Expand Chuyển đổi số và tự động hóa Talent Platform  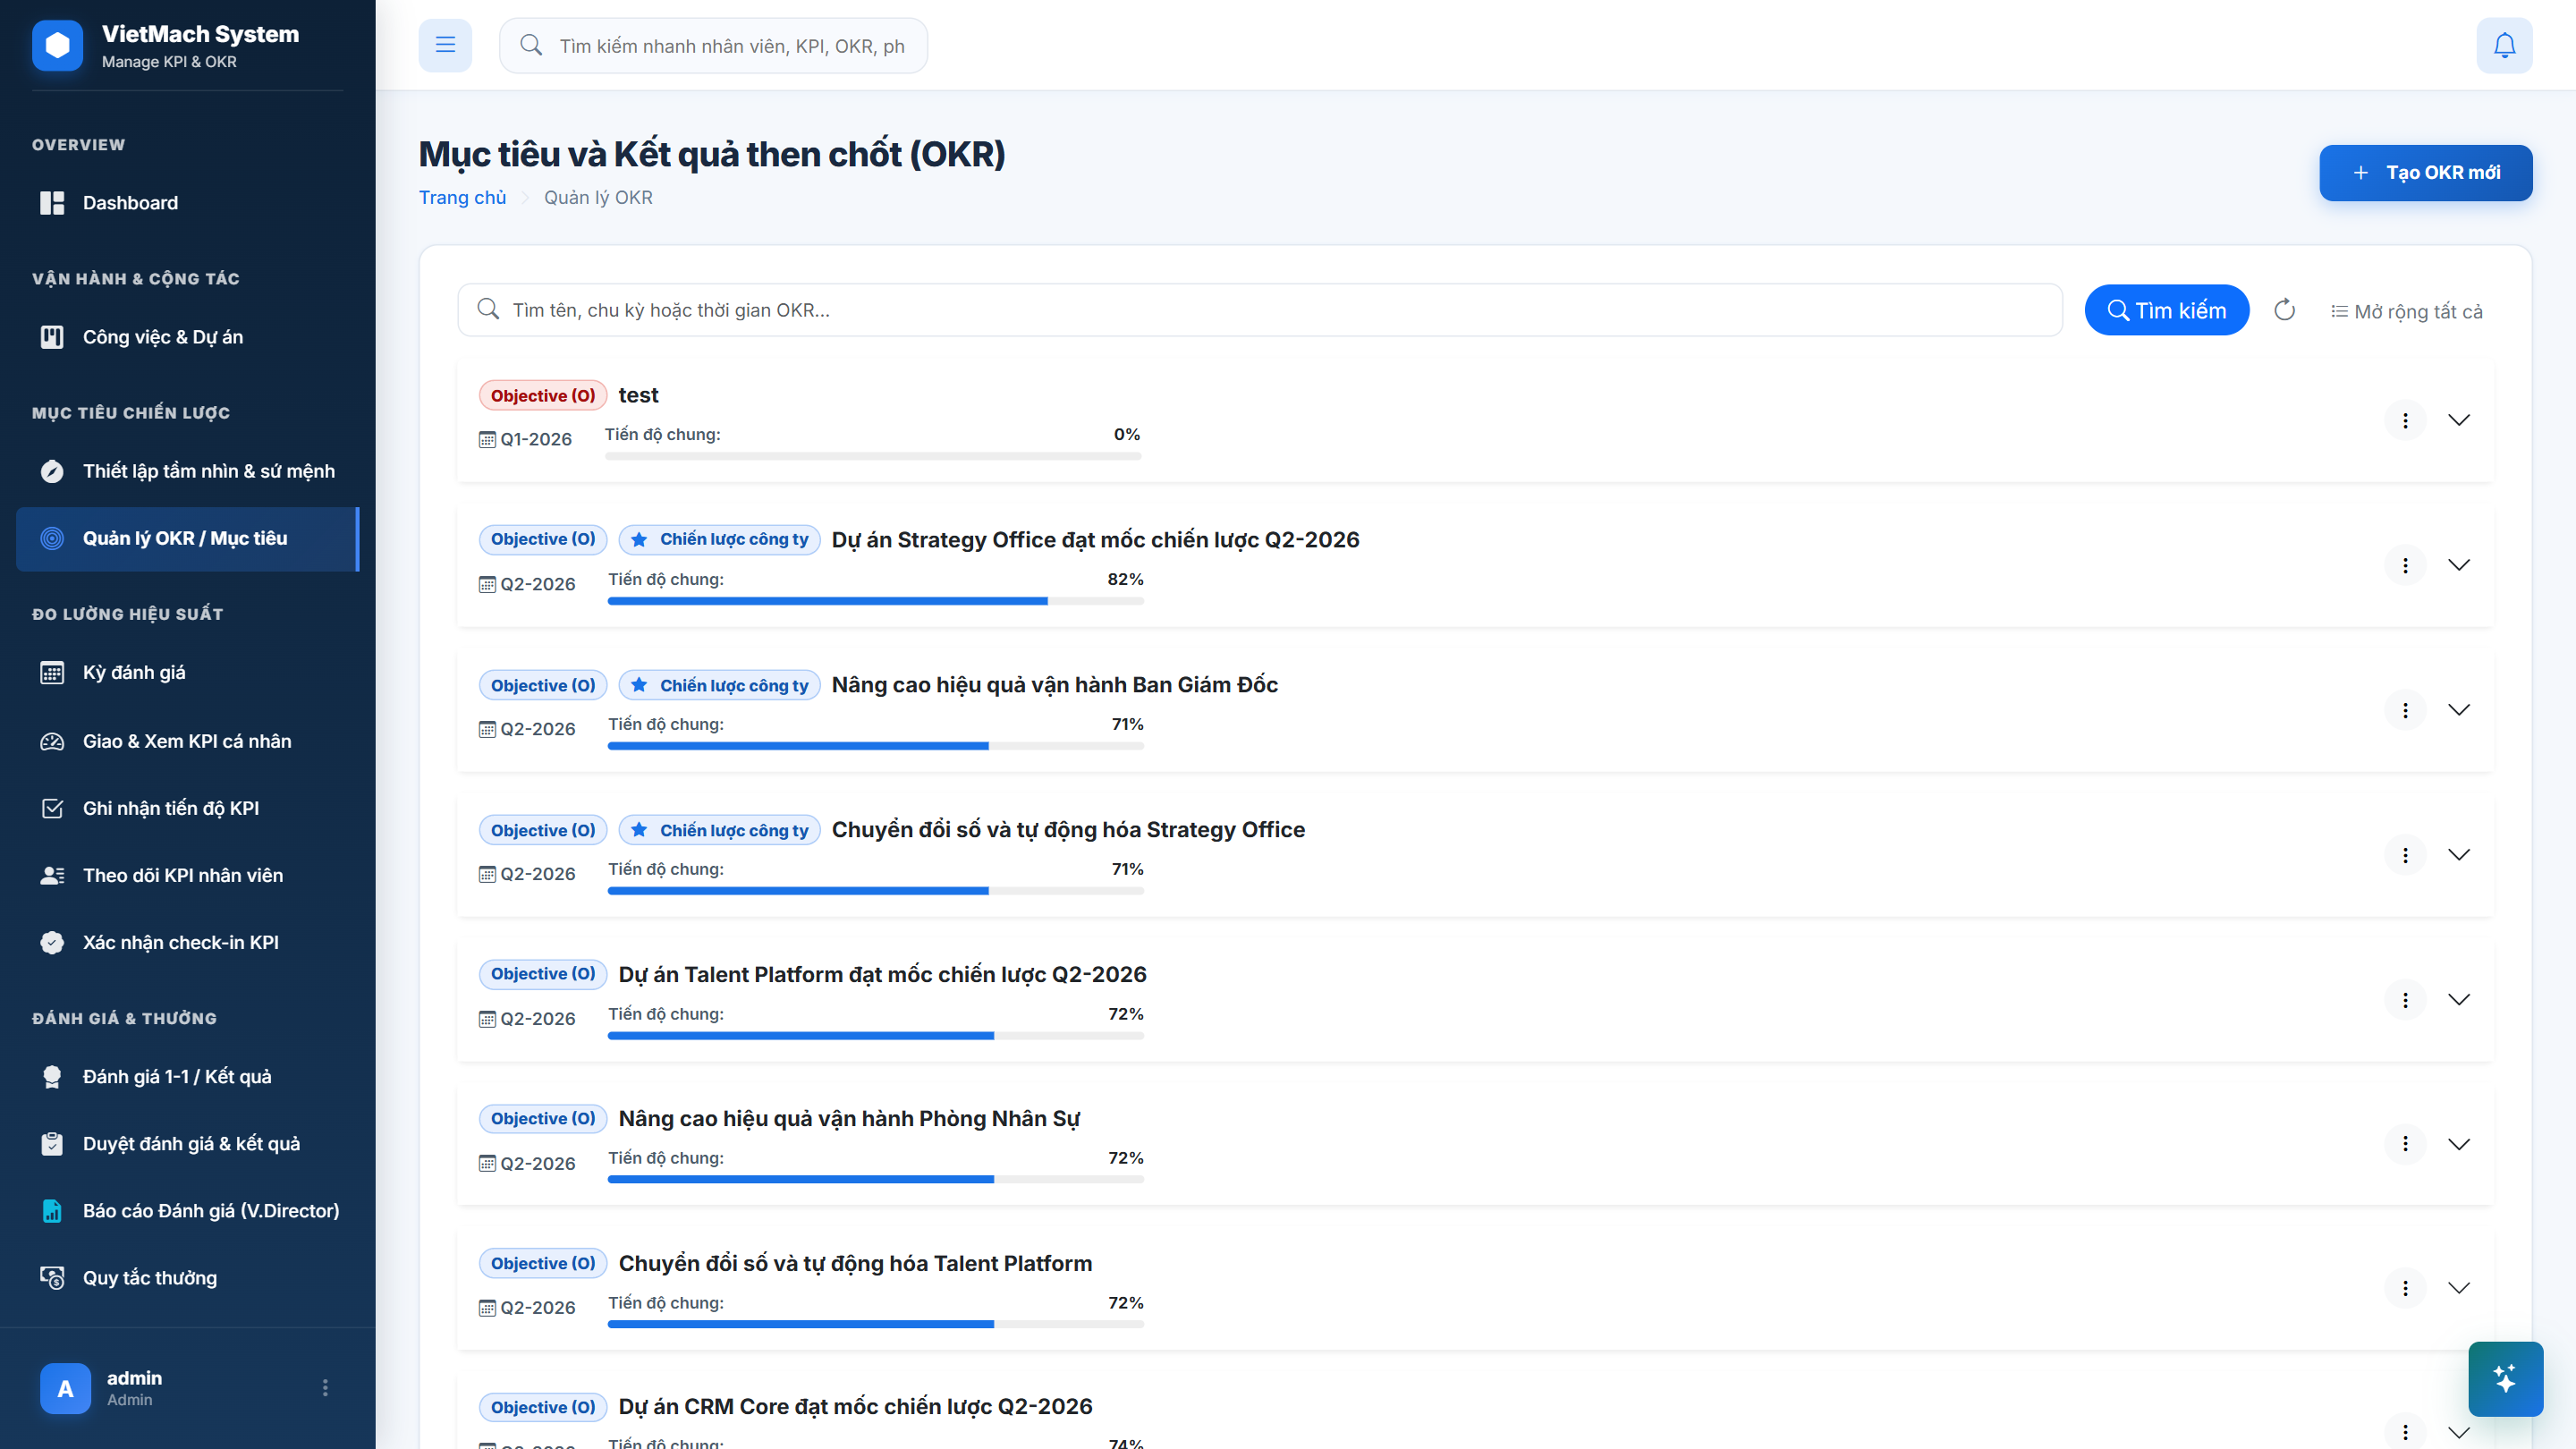(x=2459, y=1288)
